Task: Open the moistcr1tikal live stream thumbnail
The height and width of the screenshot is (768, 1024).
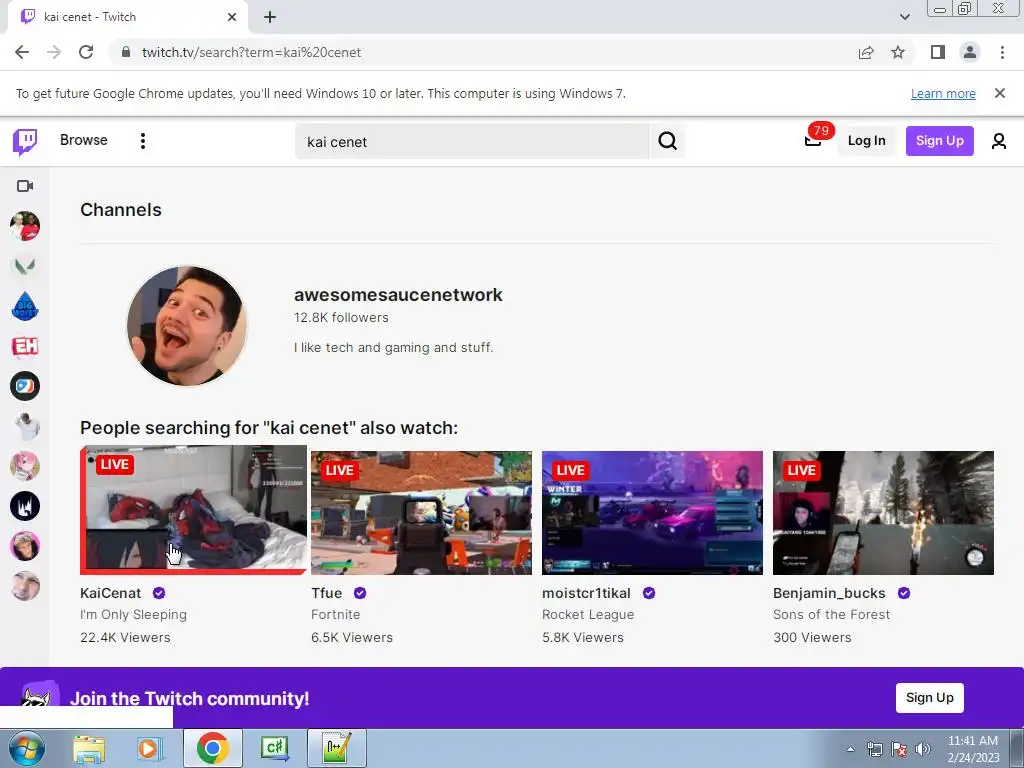Action: 652,513
